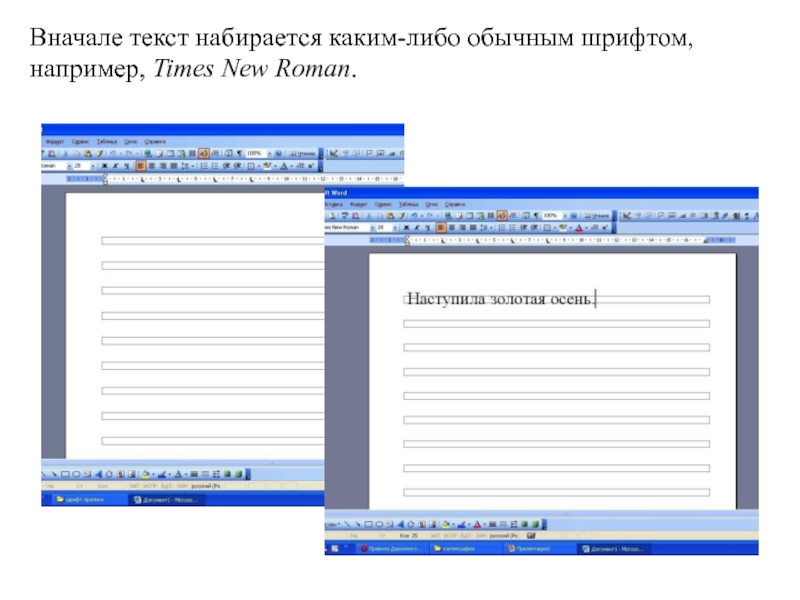Open the Таблица menu in back window
This screenshot has width=800, height=600.
click(107, 142)
